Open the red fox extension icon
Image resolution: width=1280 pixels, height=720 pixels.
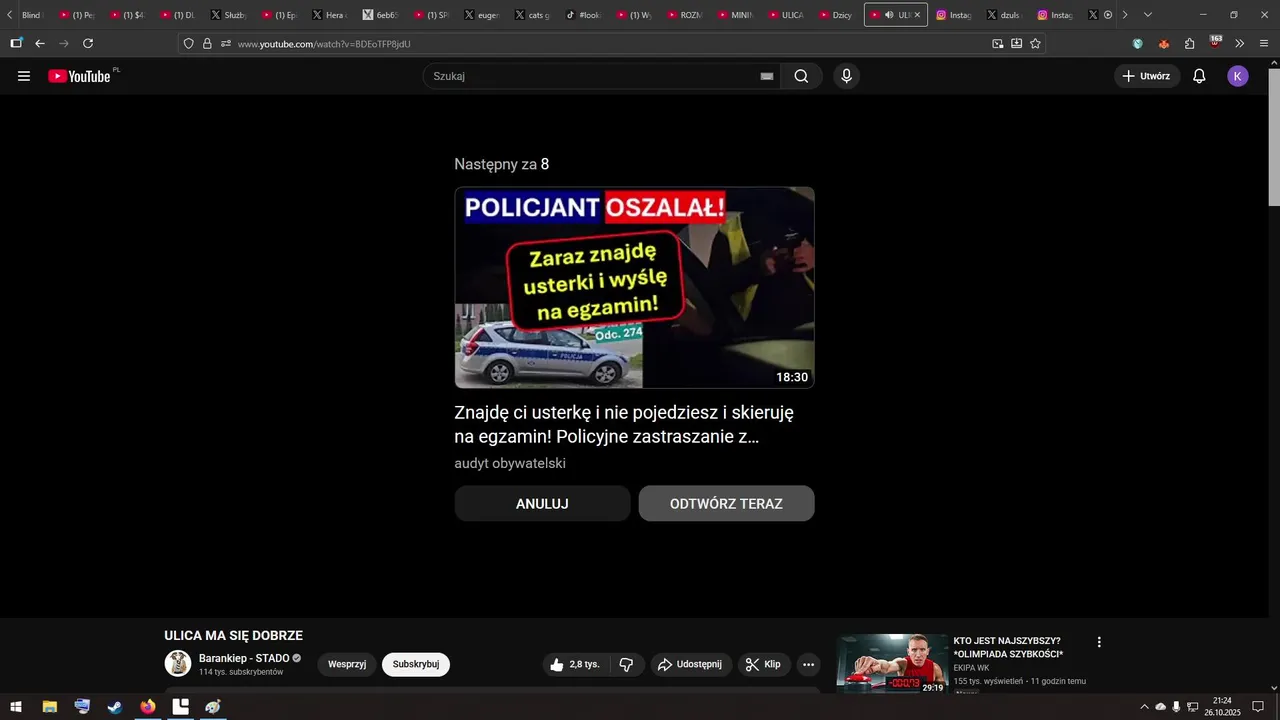(1163, 43)
